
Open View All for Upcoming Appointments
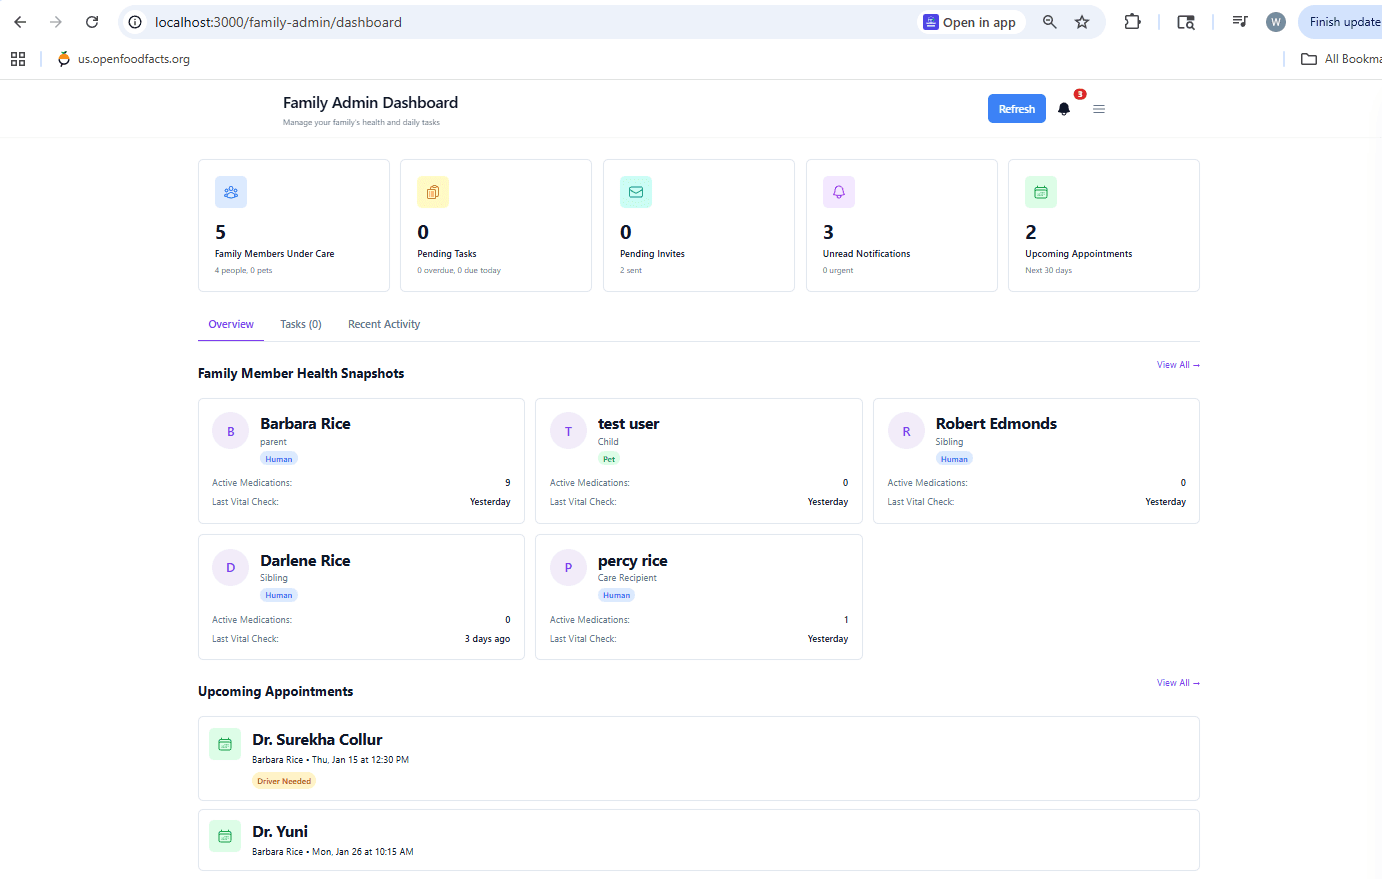pyautogui.click(x=1177, y=682)
